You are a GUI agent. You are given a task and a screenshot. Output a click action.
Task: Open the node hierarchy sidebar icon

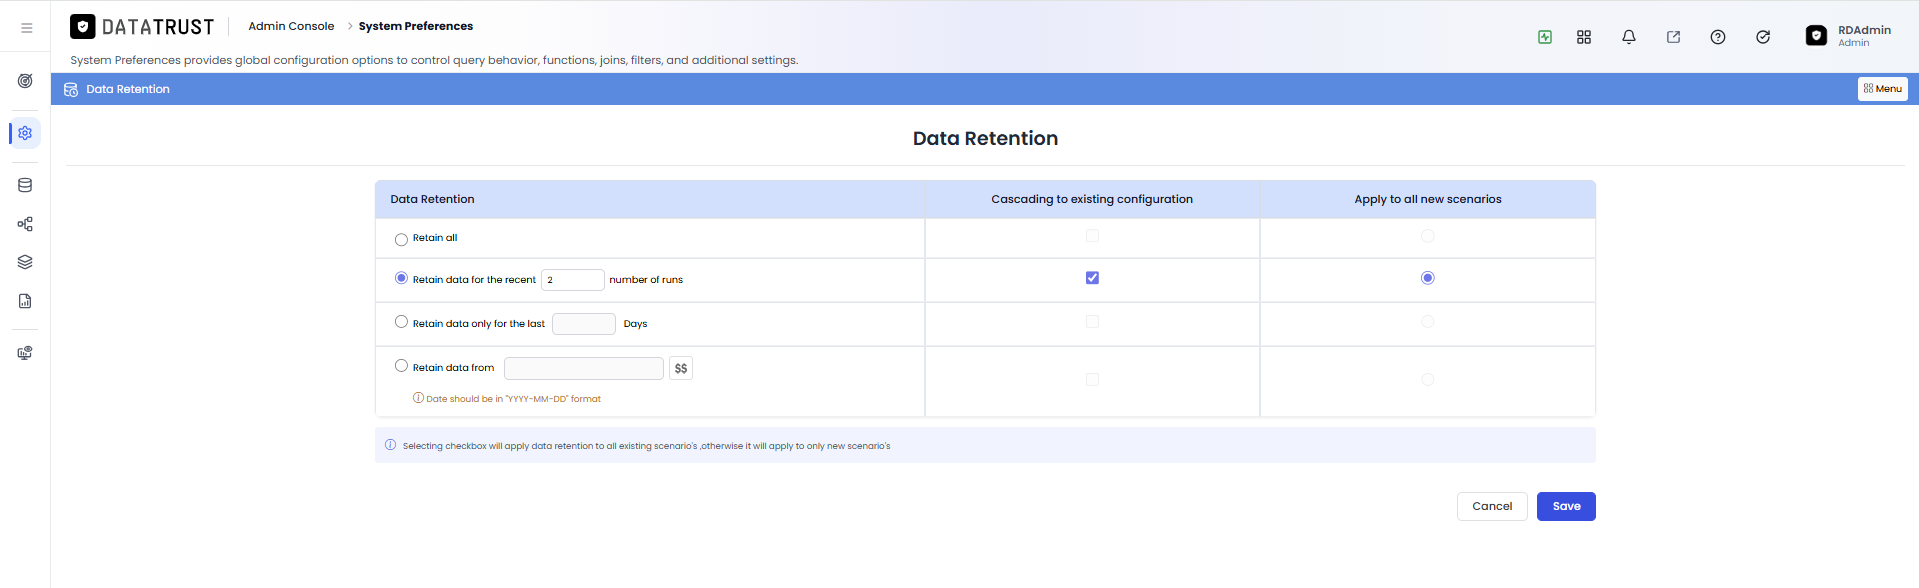(x=25, y=224)
